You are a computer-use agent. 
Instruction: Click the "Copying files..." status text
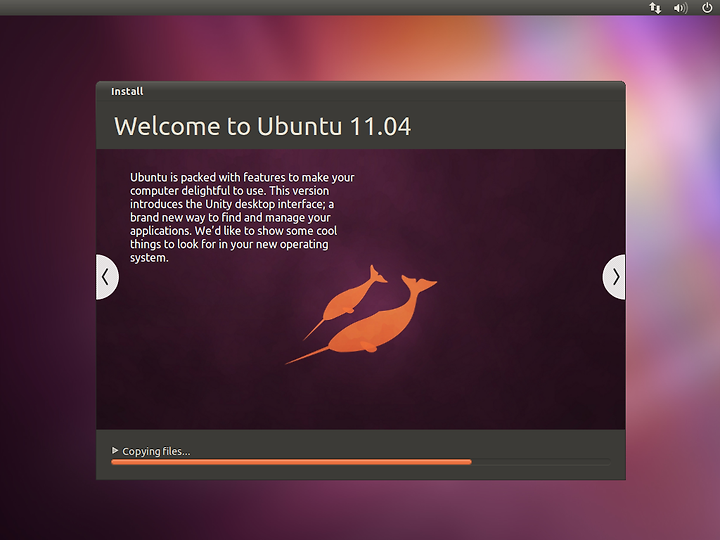coord(156,451)
